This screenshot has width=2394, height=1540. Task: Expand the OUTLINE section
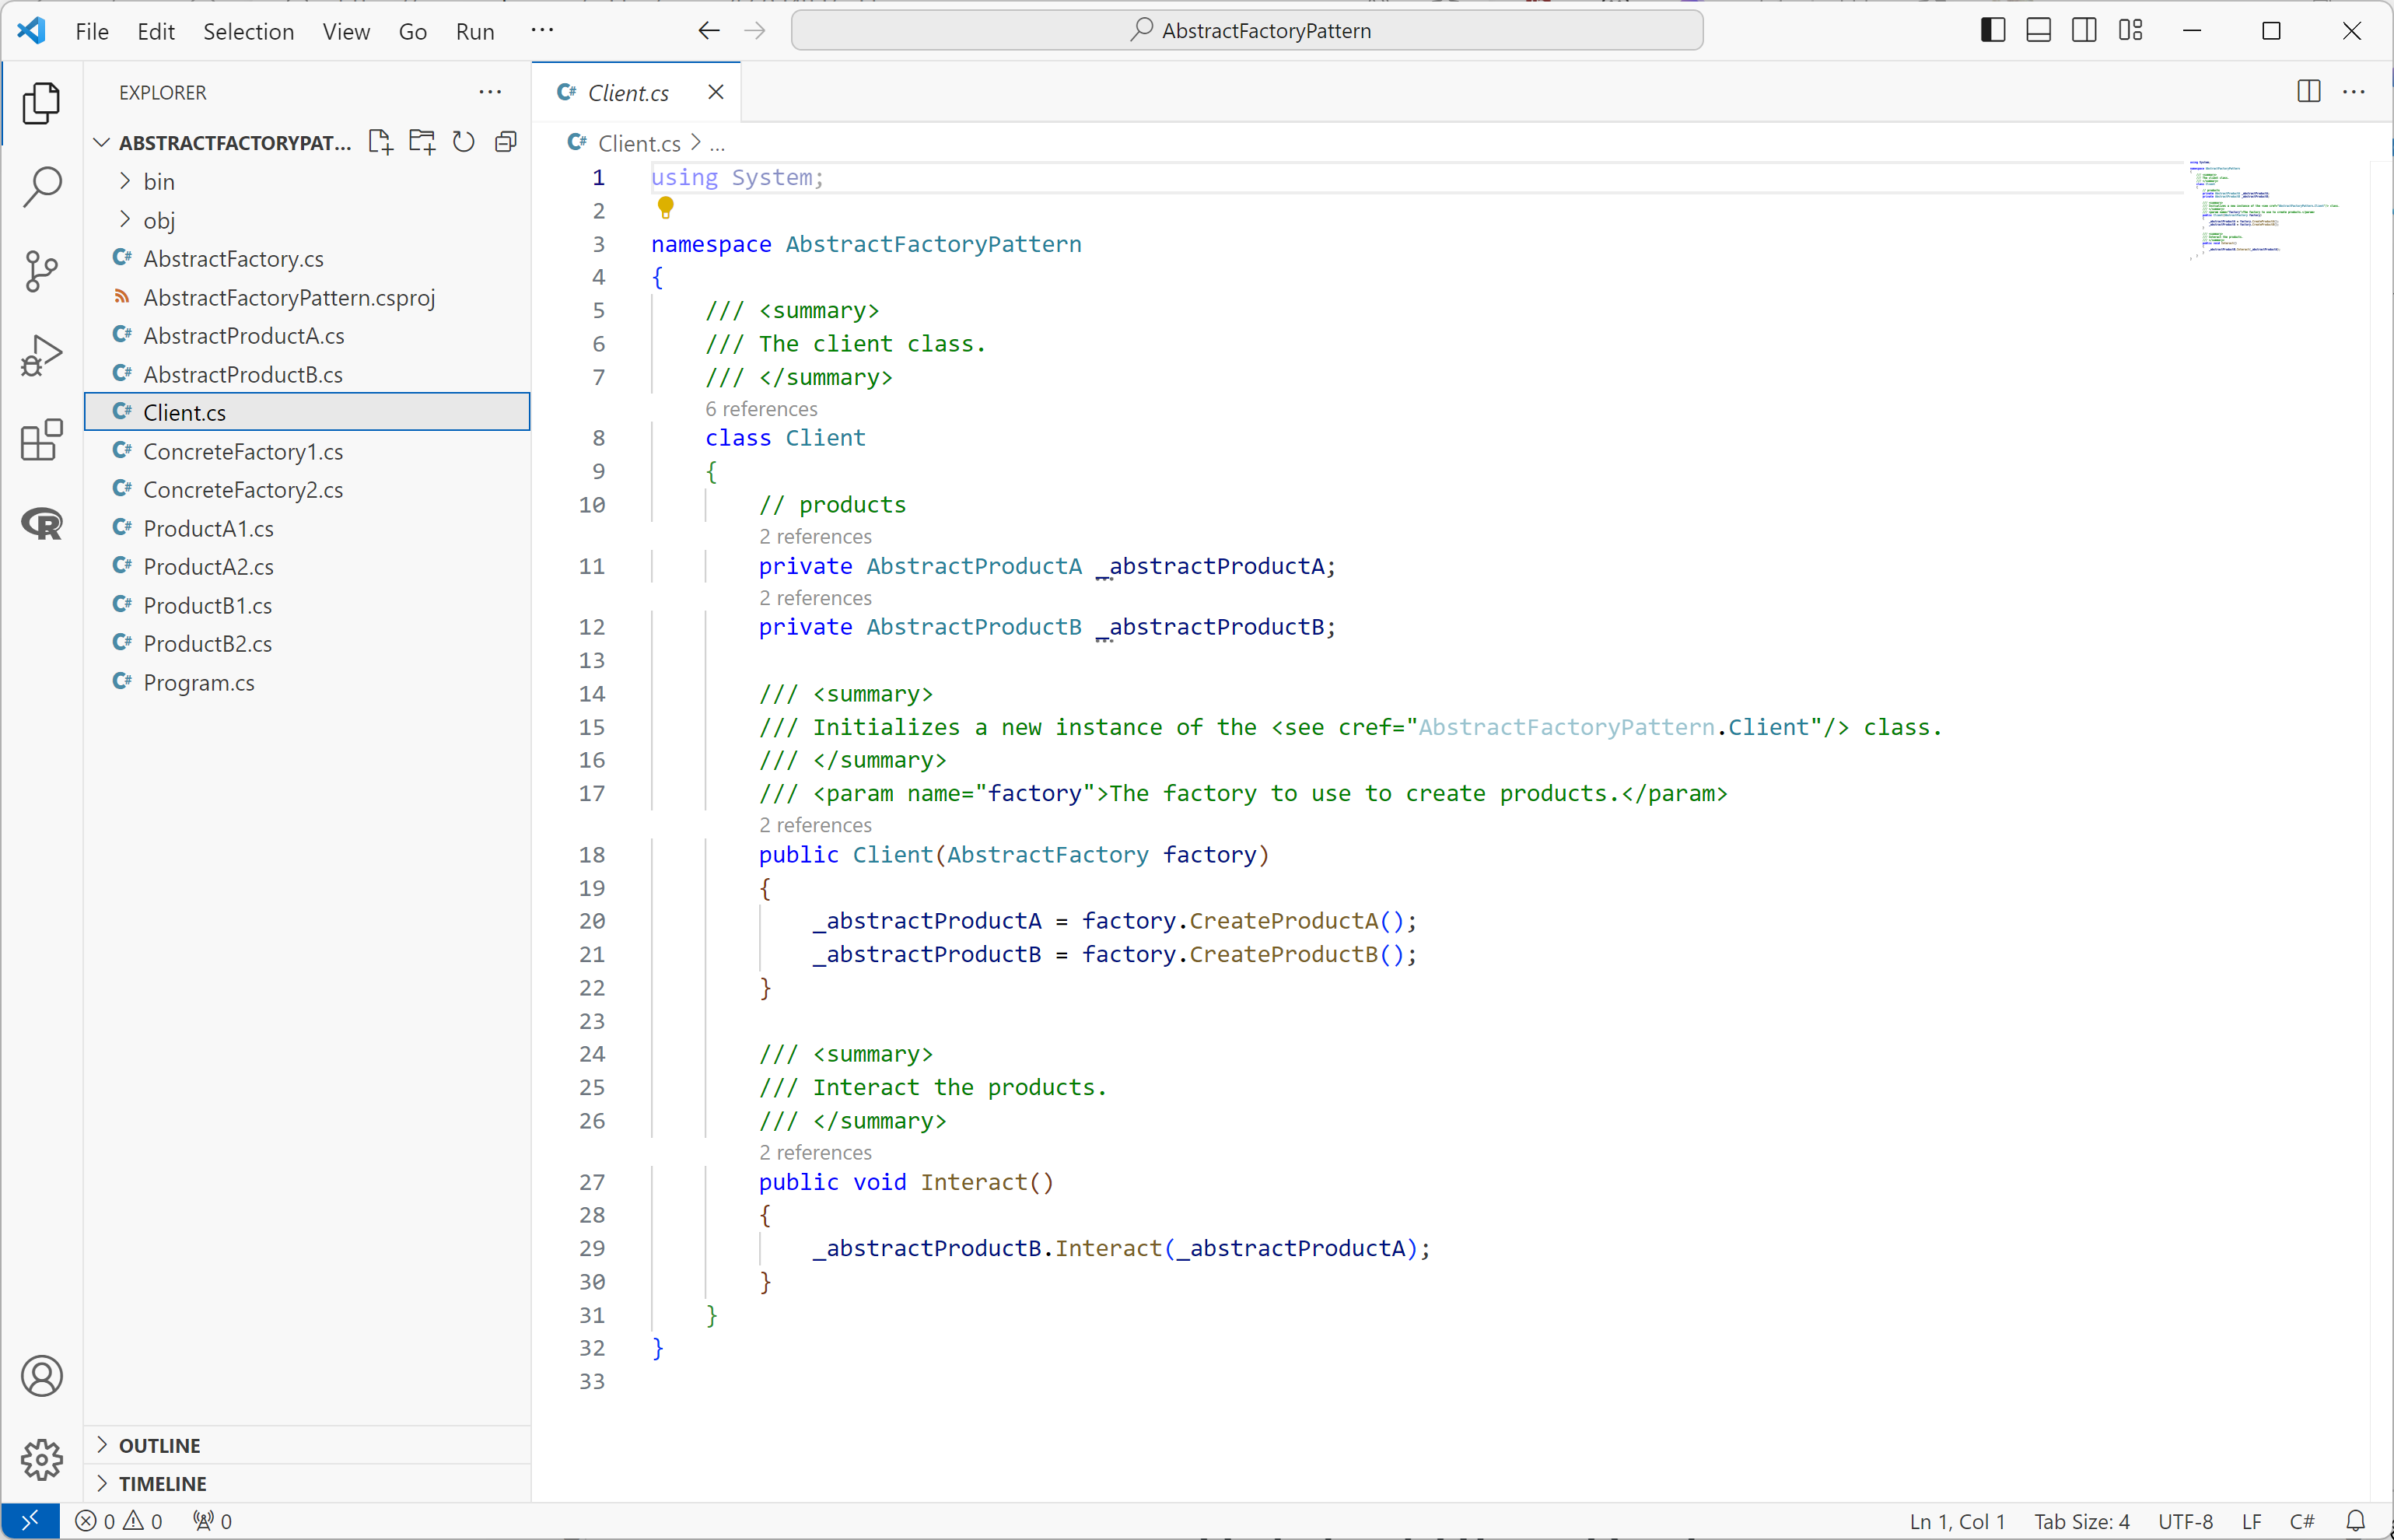(x=162, y=1444)
